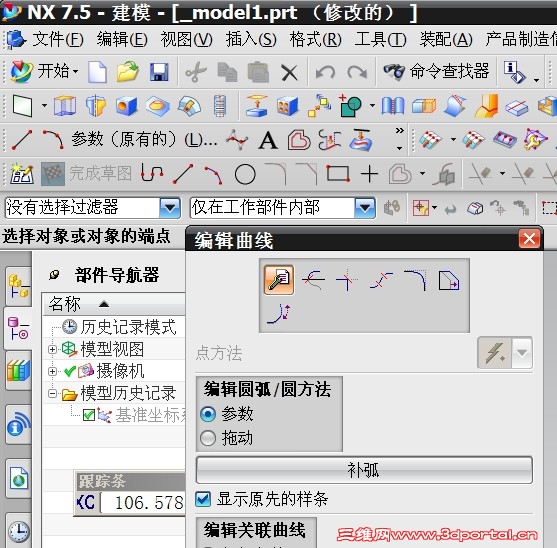Open a file with the folder icon
Viewport: 557px width, 548px height.
(x=128, y=72)
